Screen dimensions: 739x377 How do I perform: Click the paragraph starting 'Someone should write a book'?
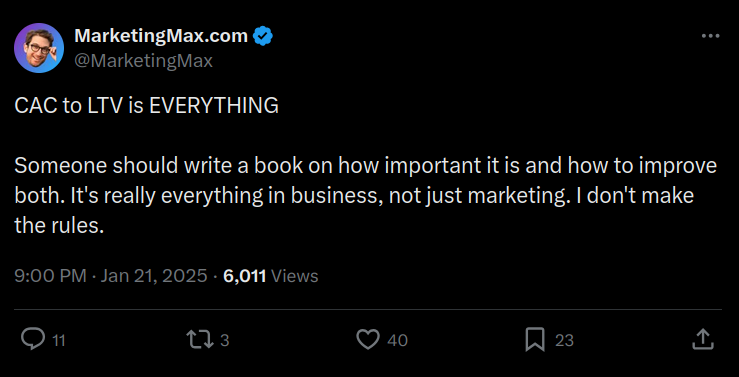tap(366, 196)
